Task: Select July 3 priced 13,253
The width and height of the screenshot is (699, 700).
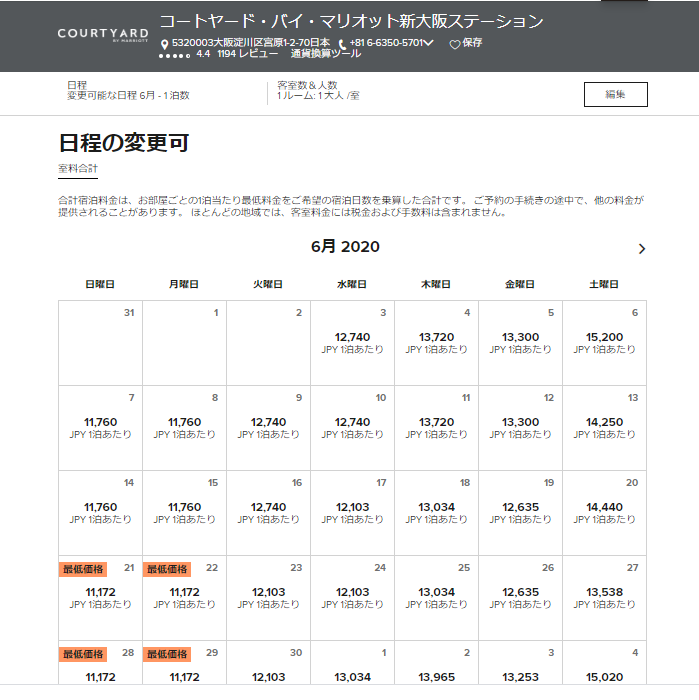Action: coord(520,662)
